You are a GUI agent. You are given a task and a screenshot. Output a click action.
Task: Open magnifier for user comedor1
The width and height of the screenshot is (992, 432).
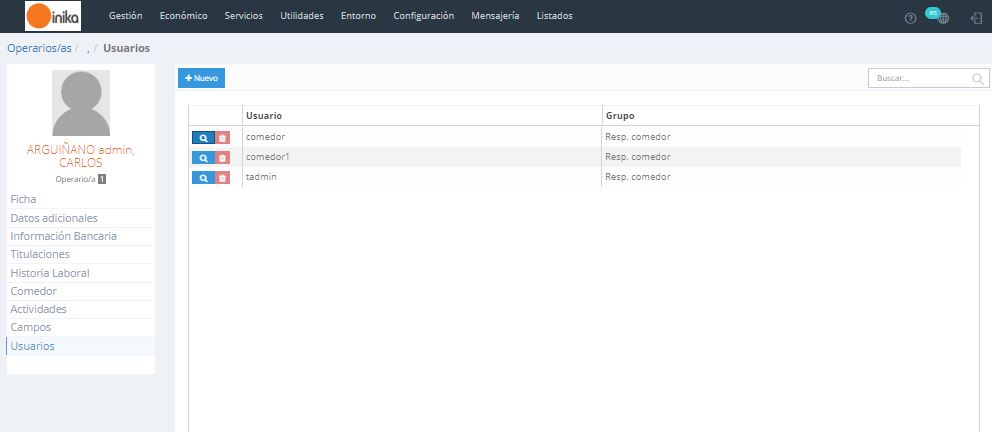[203, 157]
